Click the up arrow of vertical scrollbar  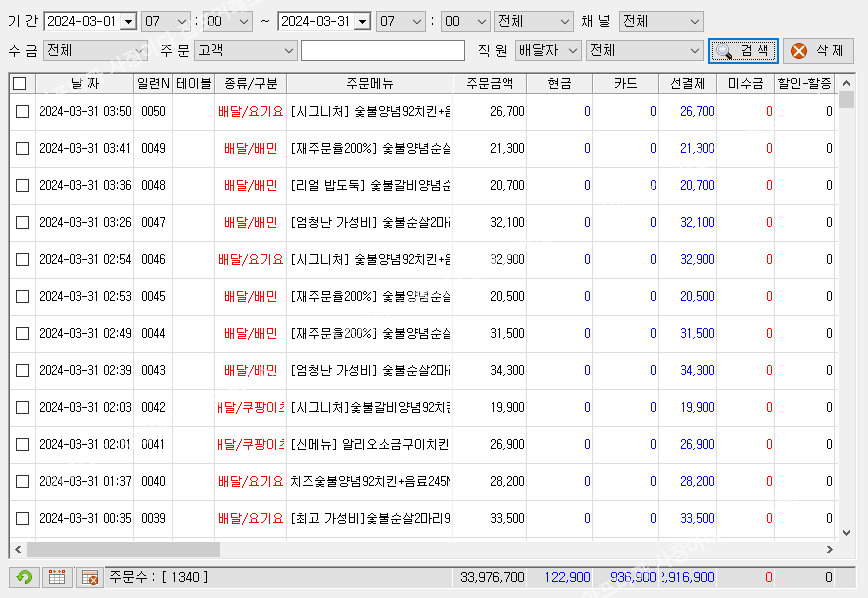tap(847, 84)
